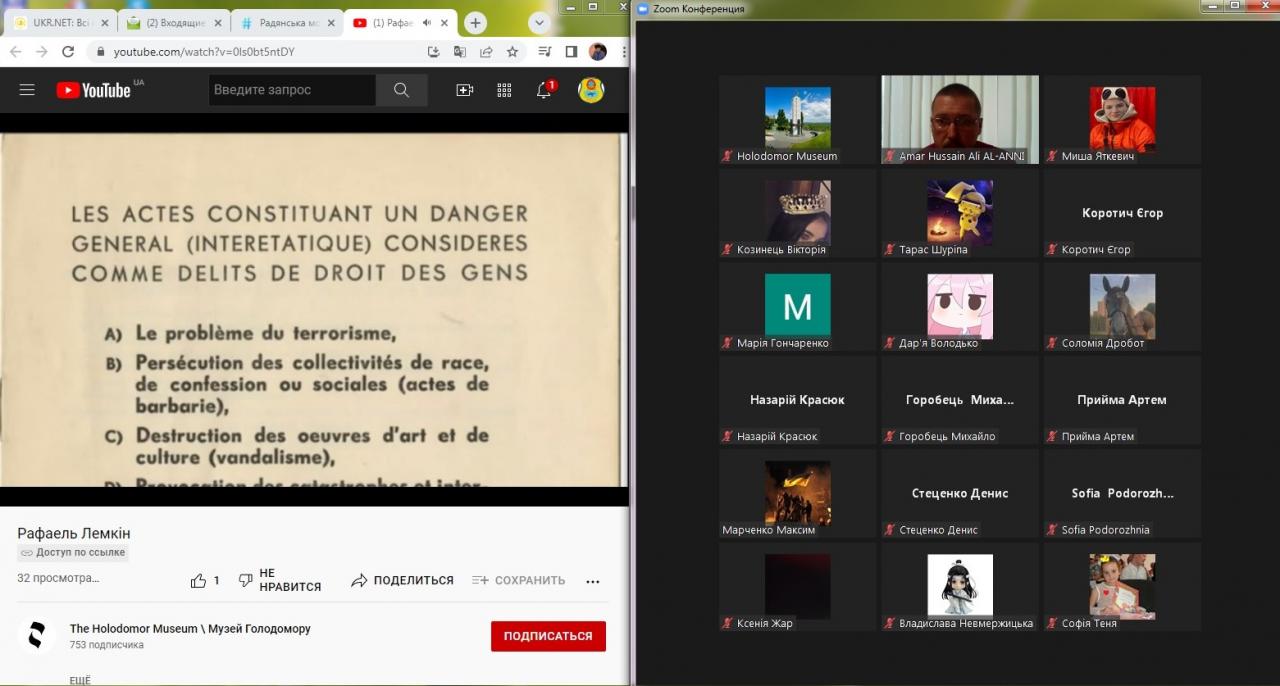This screenshot has width=1280, height=686.
Task: Bookmark this page with the star icon
Action: (512, 52)
